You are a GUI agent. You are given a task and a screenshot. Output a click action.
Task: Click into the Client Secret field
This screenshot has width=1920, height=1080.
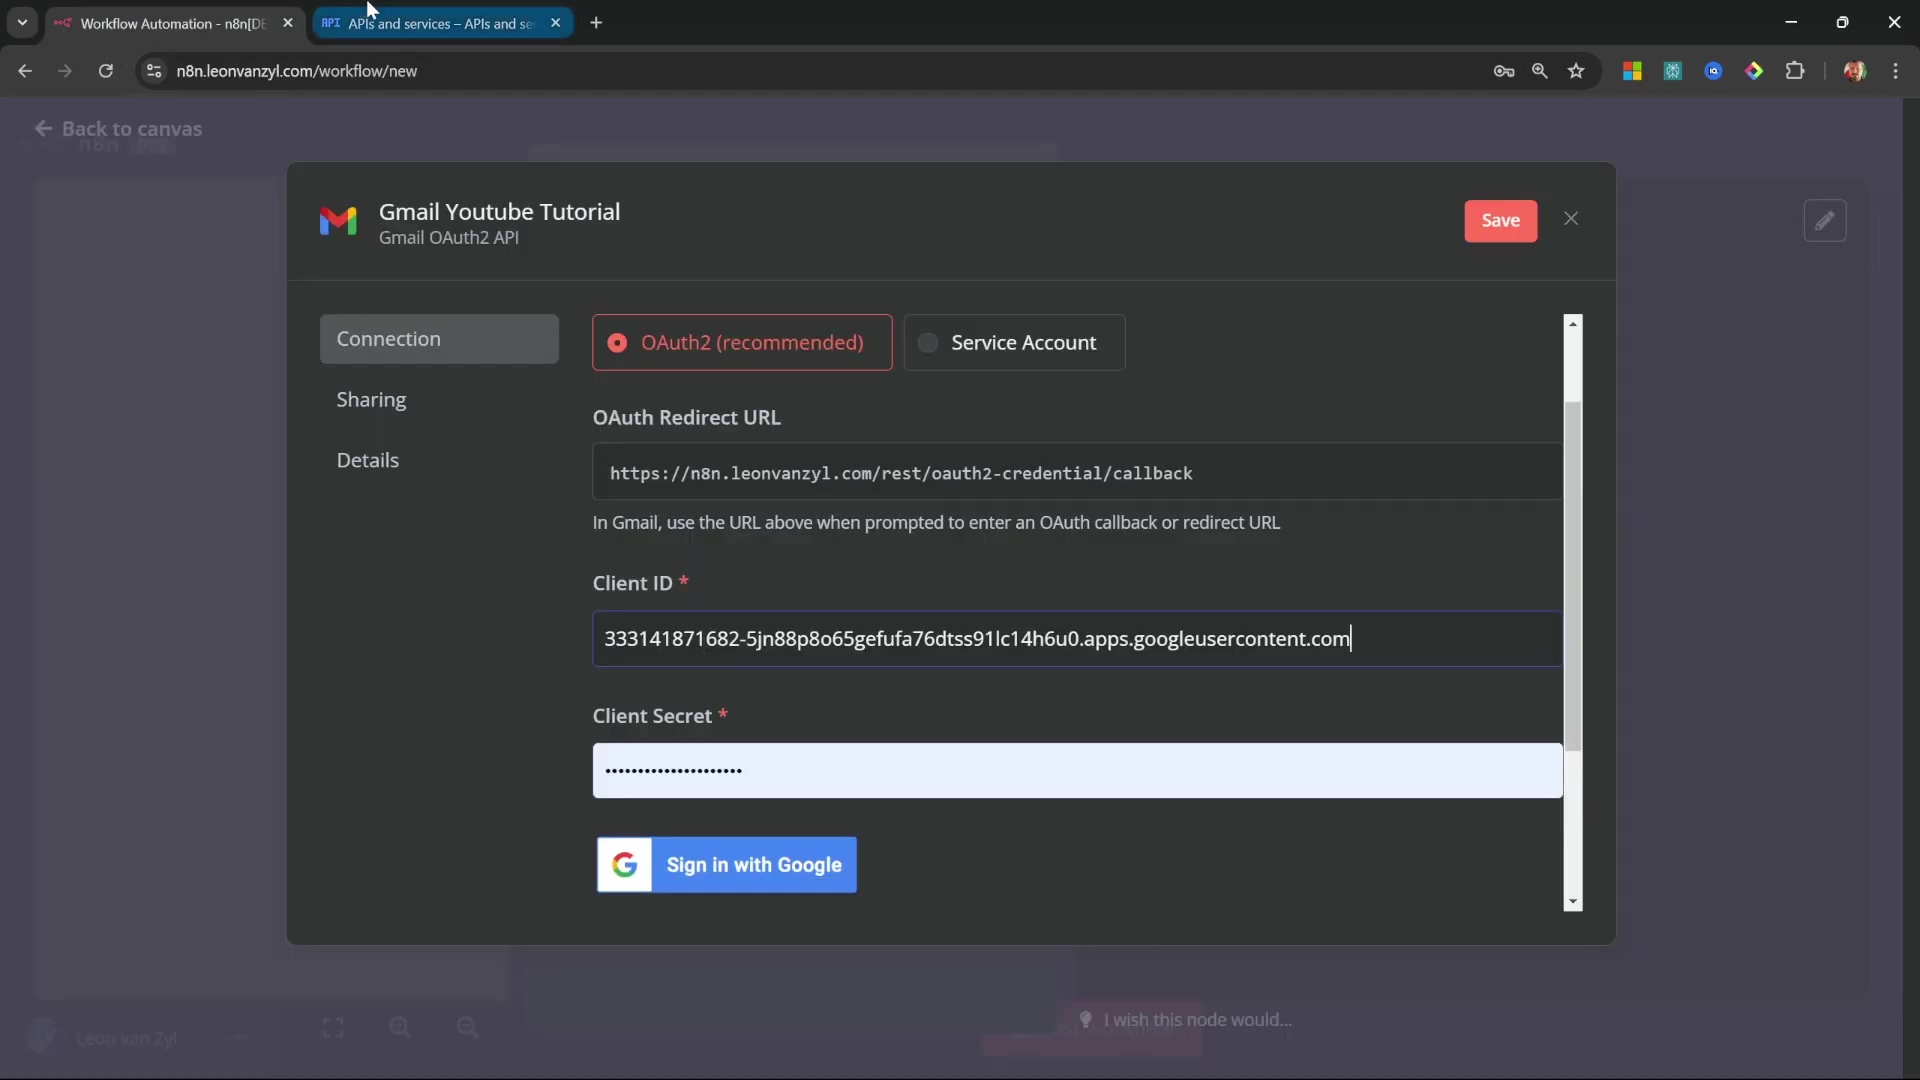[1076, 771]
